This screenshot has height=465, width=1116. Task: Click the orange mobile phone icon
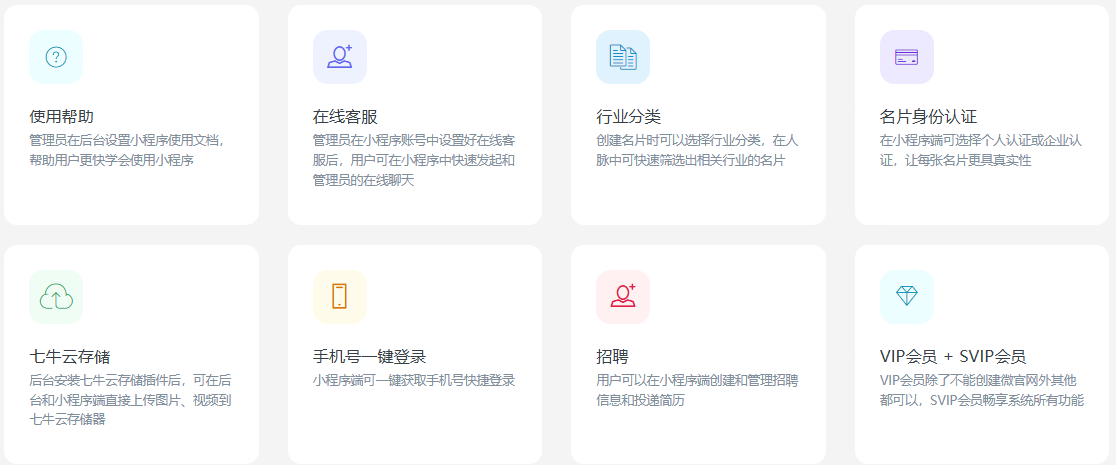click(x=339, y=297)
